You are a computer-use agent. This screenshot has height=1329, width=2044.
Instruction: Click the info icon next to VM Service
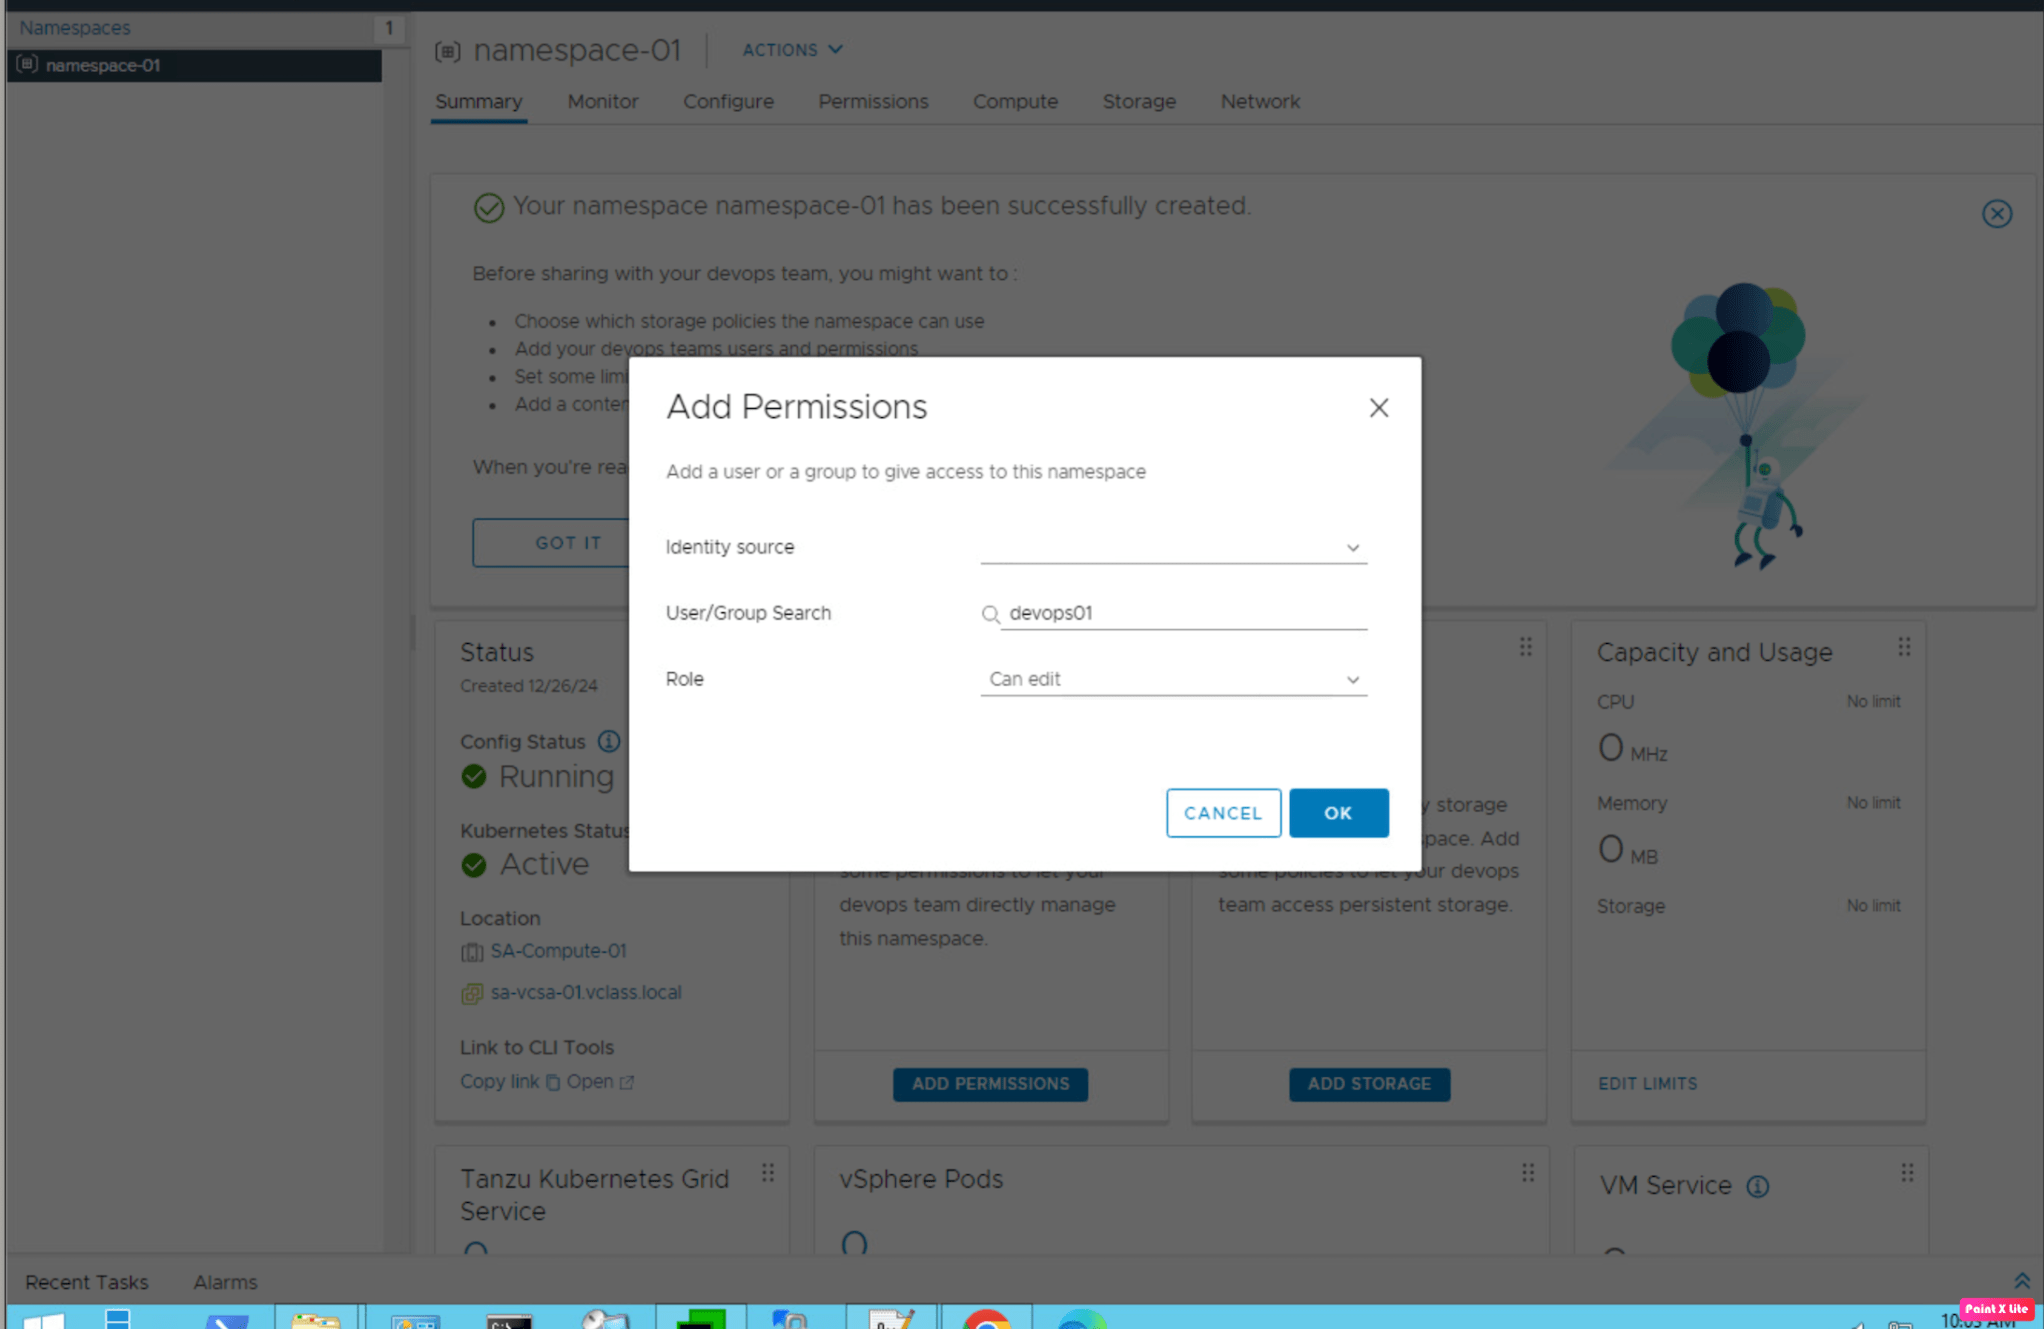(1759, 1186)
